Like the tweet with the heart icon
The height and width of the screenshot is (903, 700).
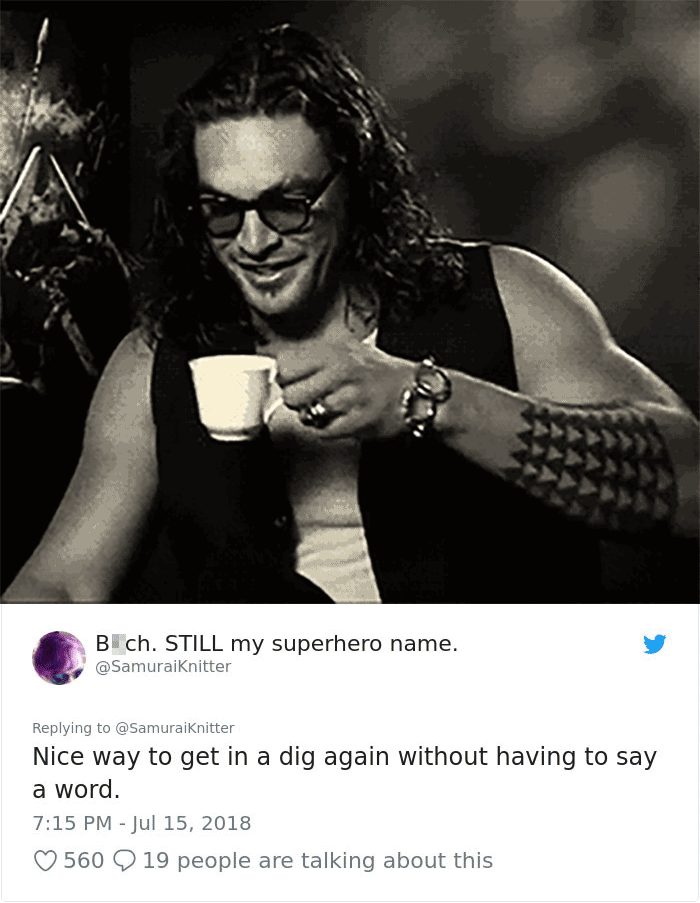coord(45,861)
